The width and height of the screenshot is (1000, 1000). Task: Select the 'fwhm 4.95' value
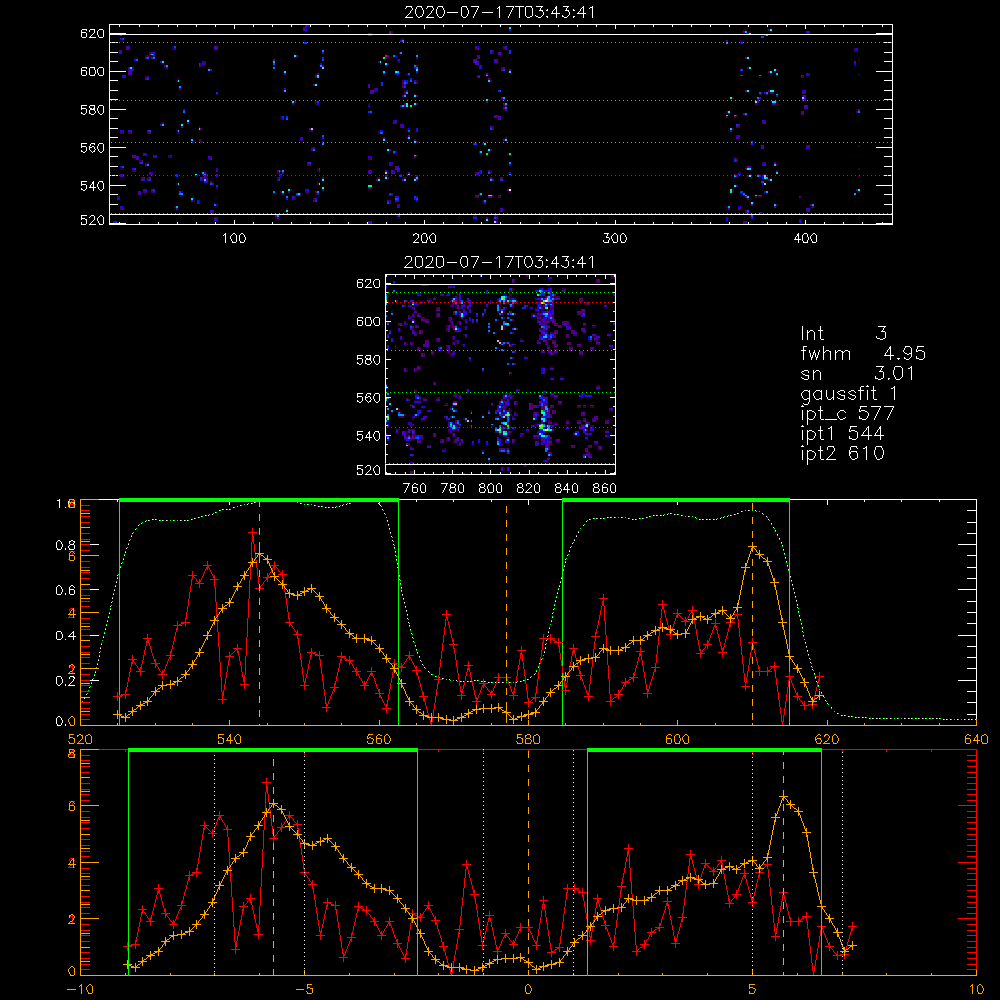coord(863,353)
